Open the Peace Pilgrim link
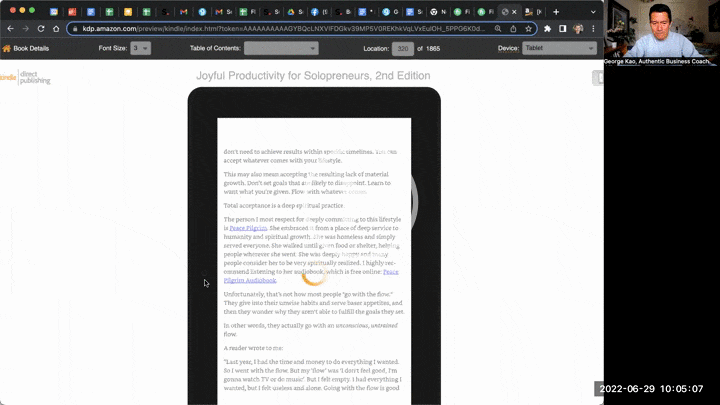Viewport: 720px width, 405px height. point(248,228)
